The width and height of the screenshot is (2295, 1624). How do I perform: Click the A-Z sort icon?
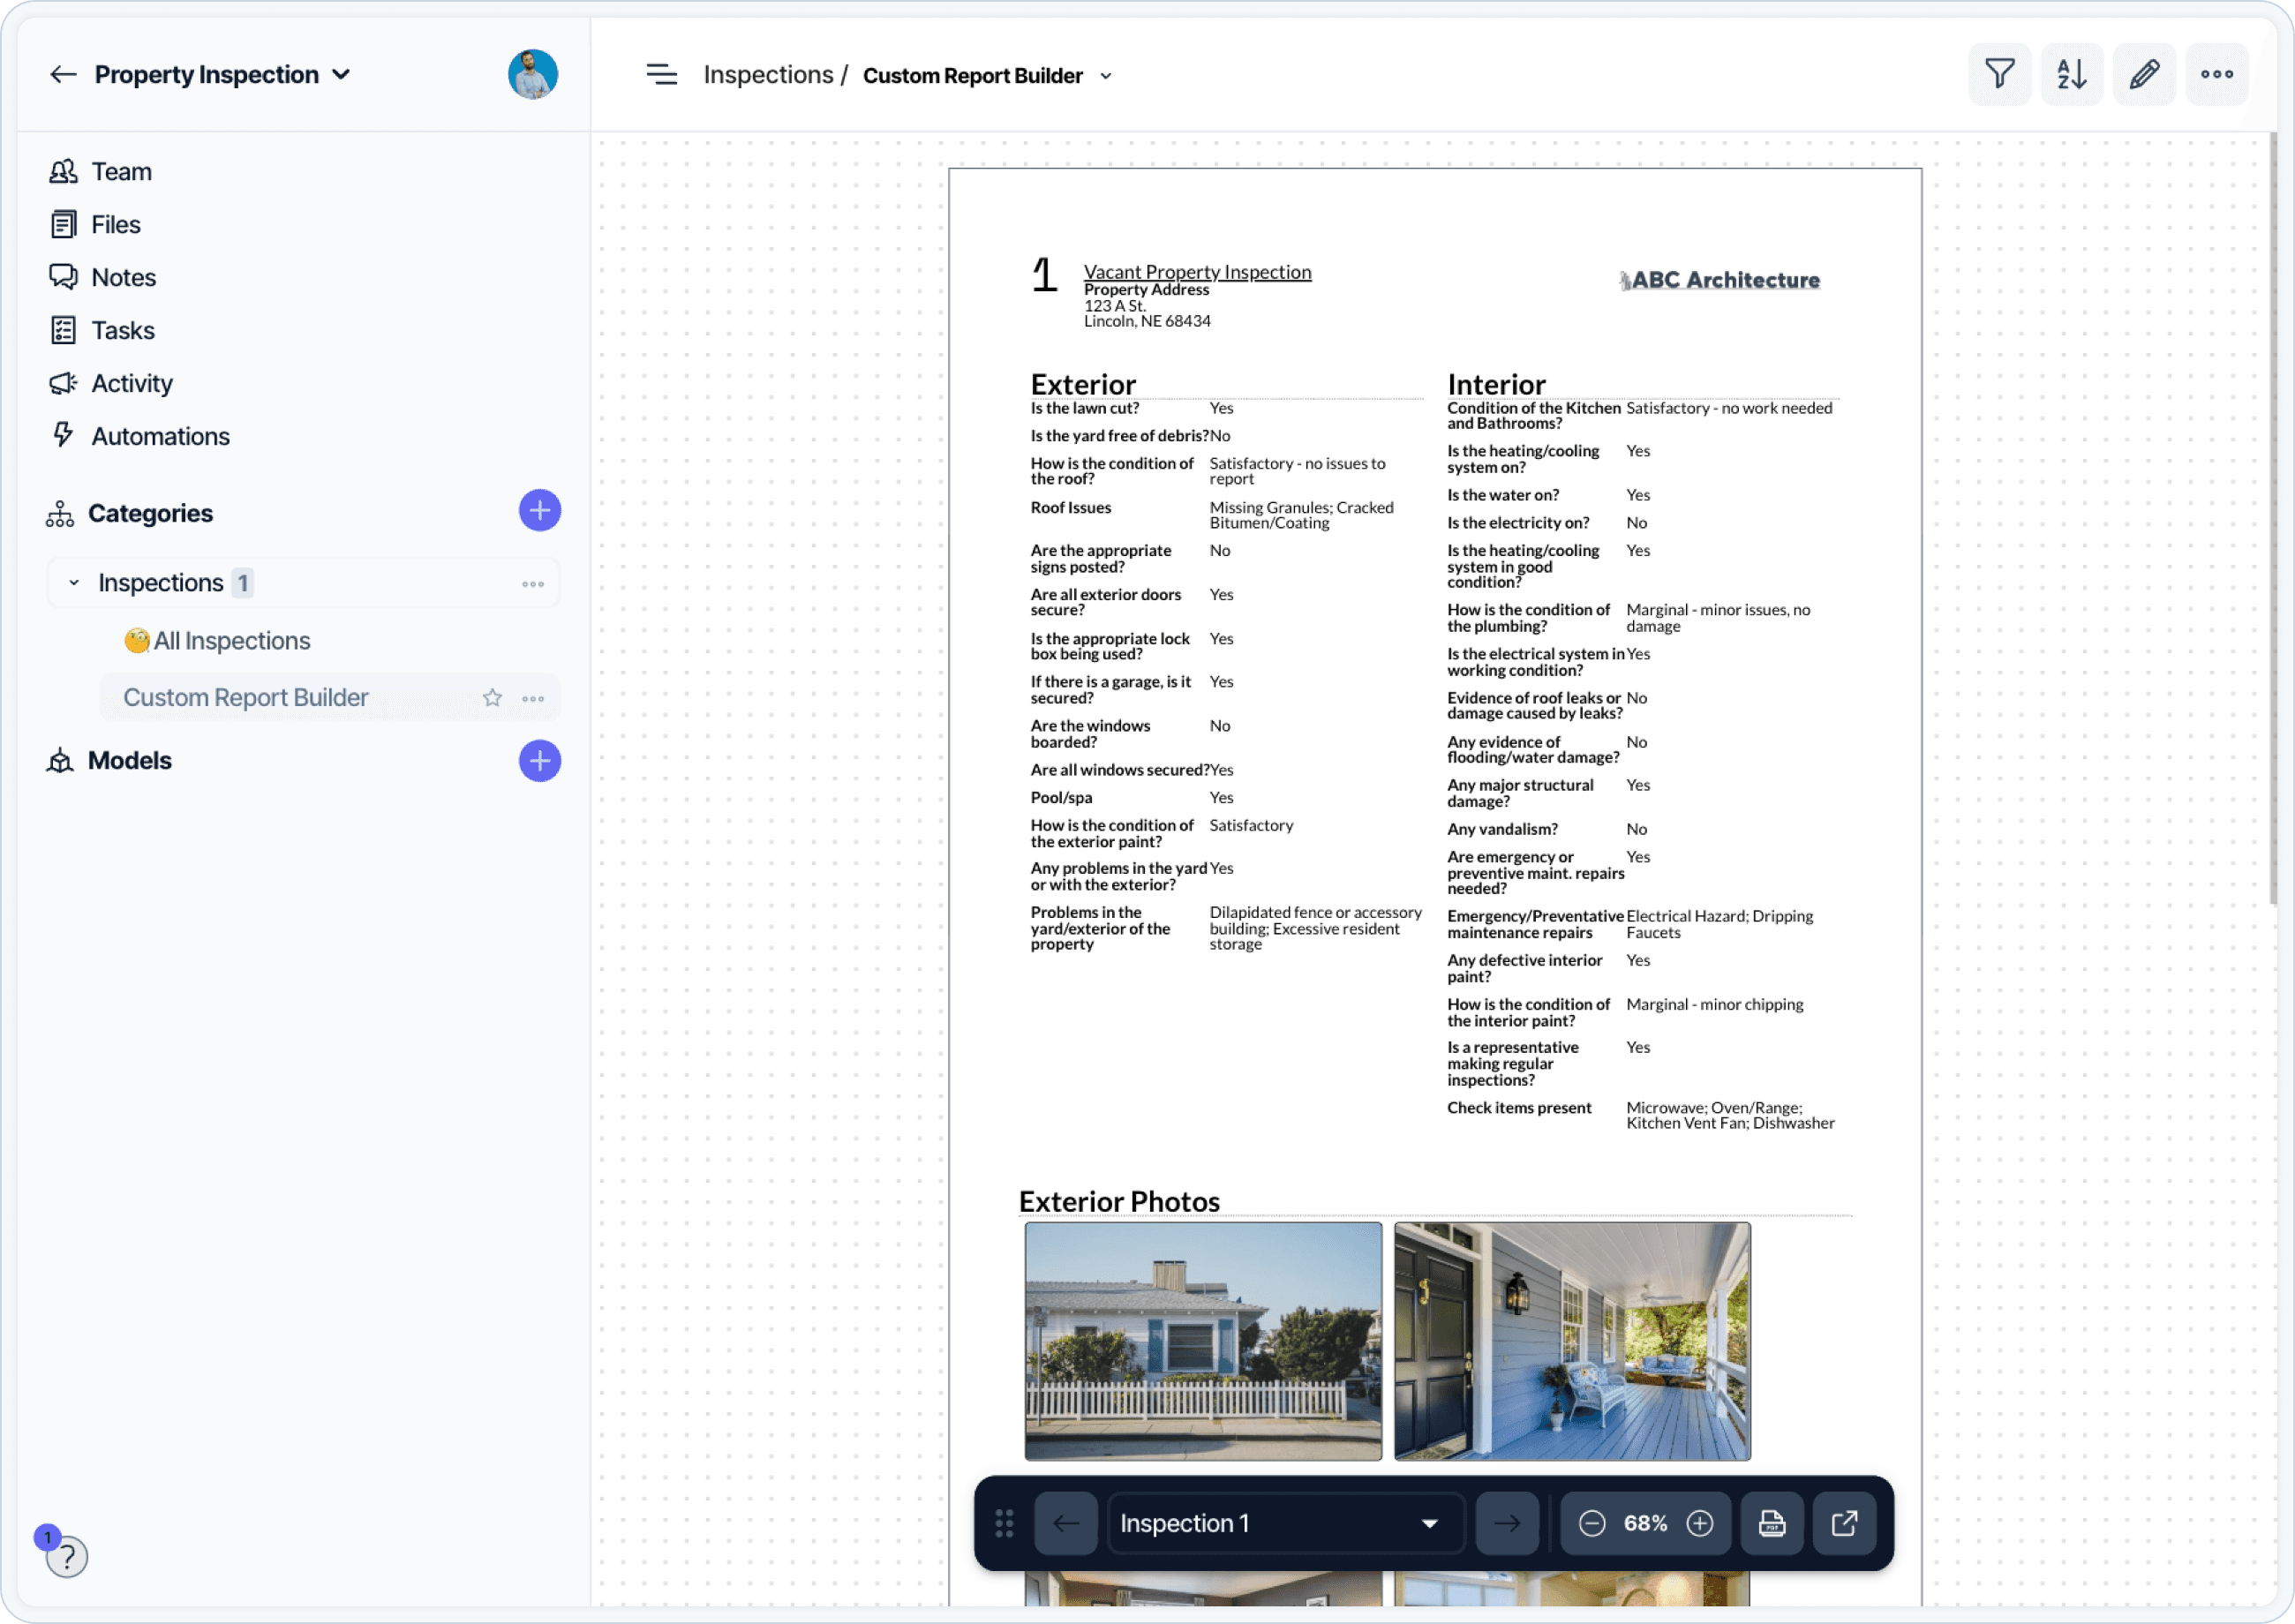coord(2071,74)
